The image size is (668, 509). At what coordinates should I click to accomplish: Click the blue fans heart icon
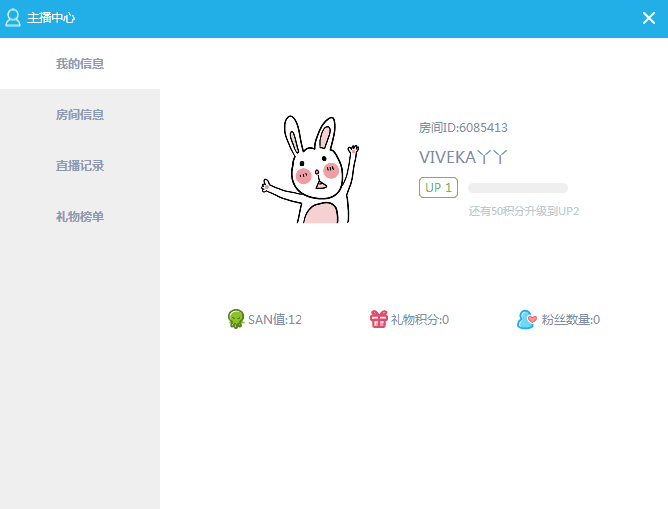pos(526,319)
